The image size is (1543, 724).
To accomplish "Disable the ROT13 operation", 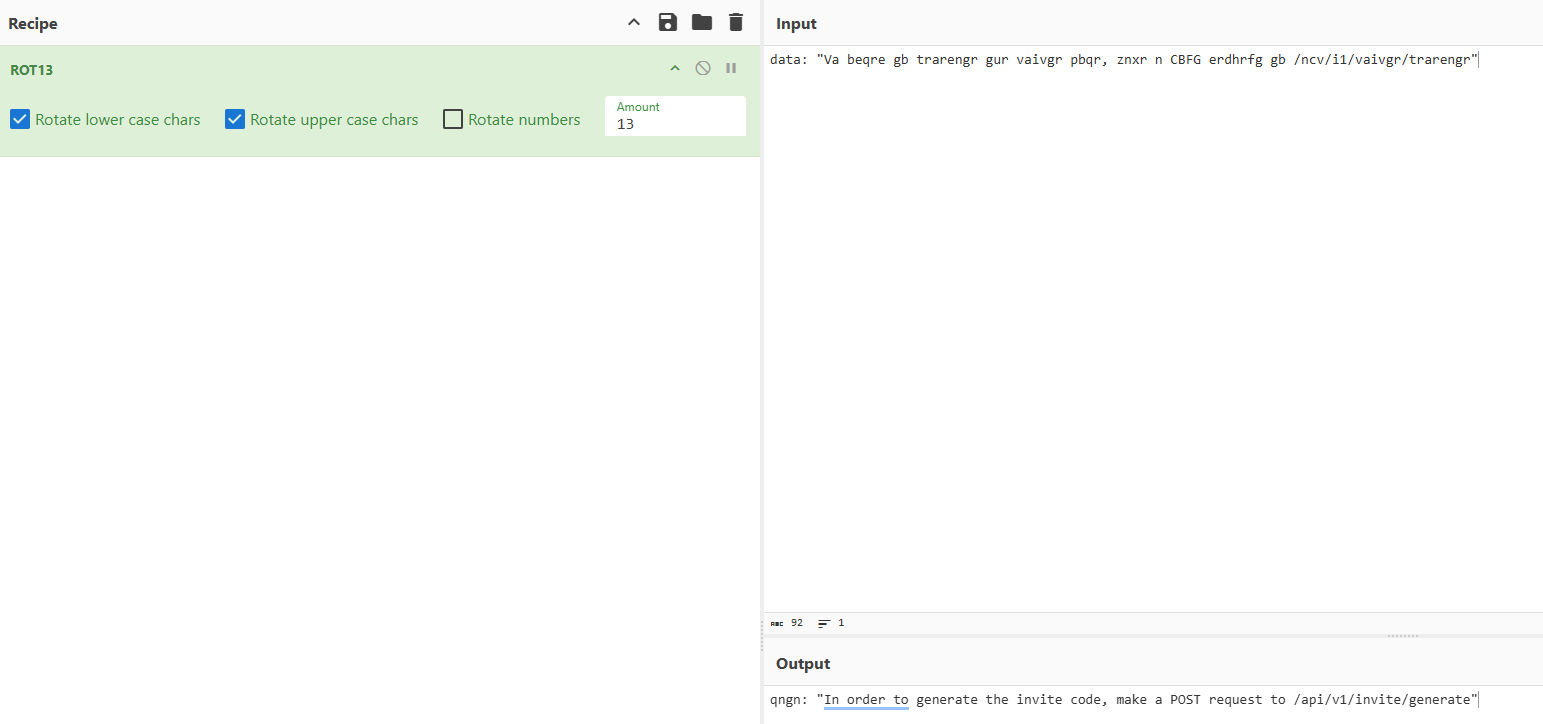I will [703, 68].
